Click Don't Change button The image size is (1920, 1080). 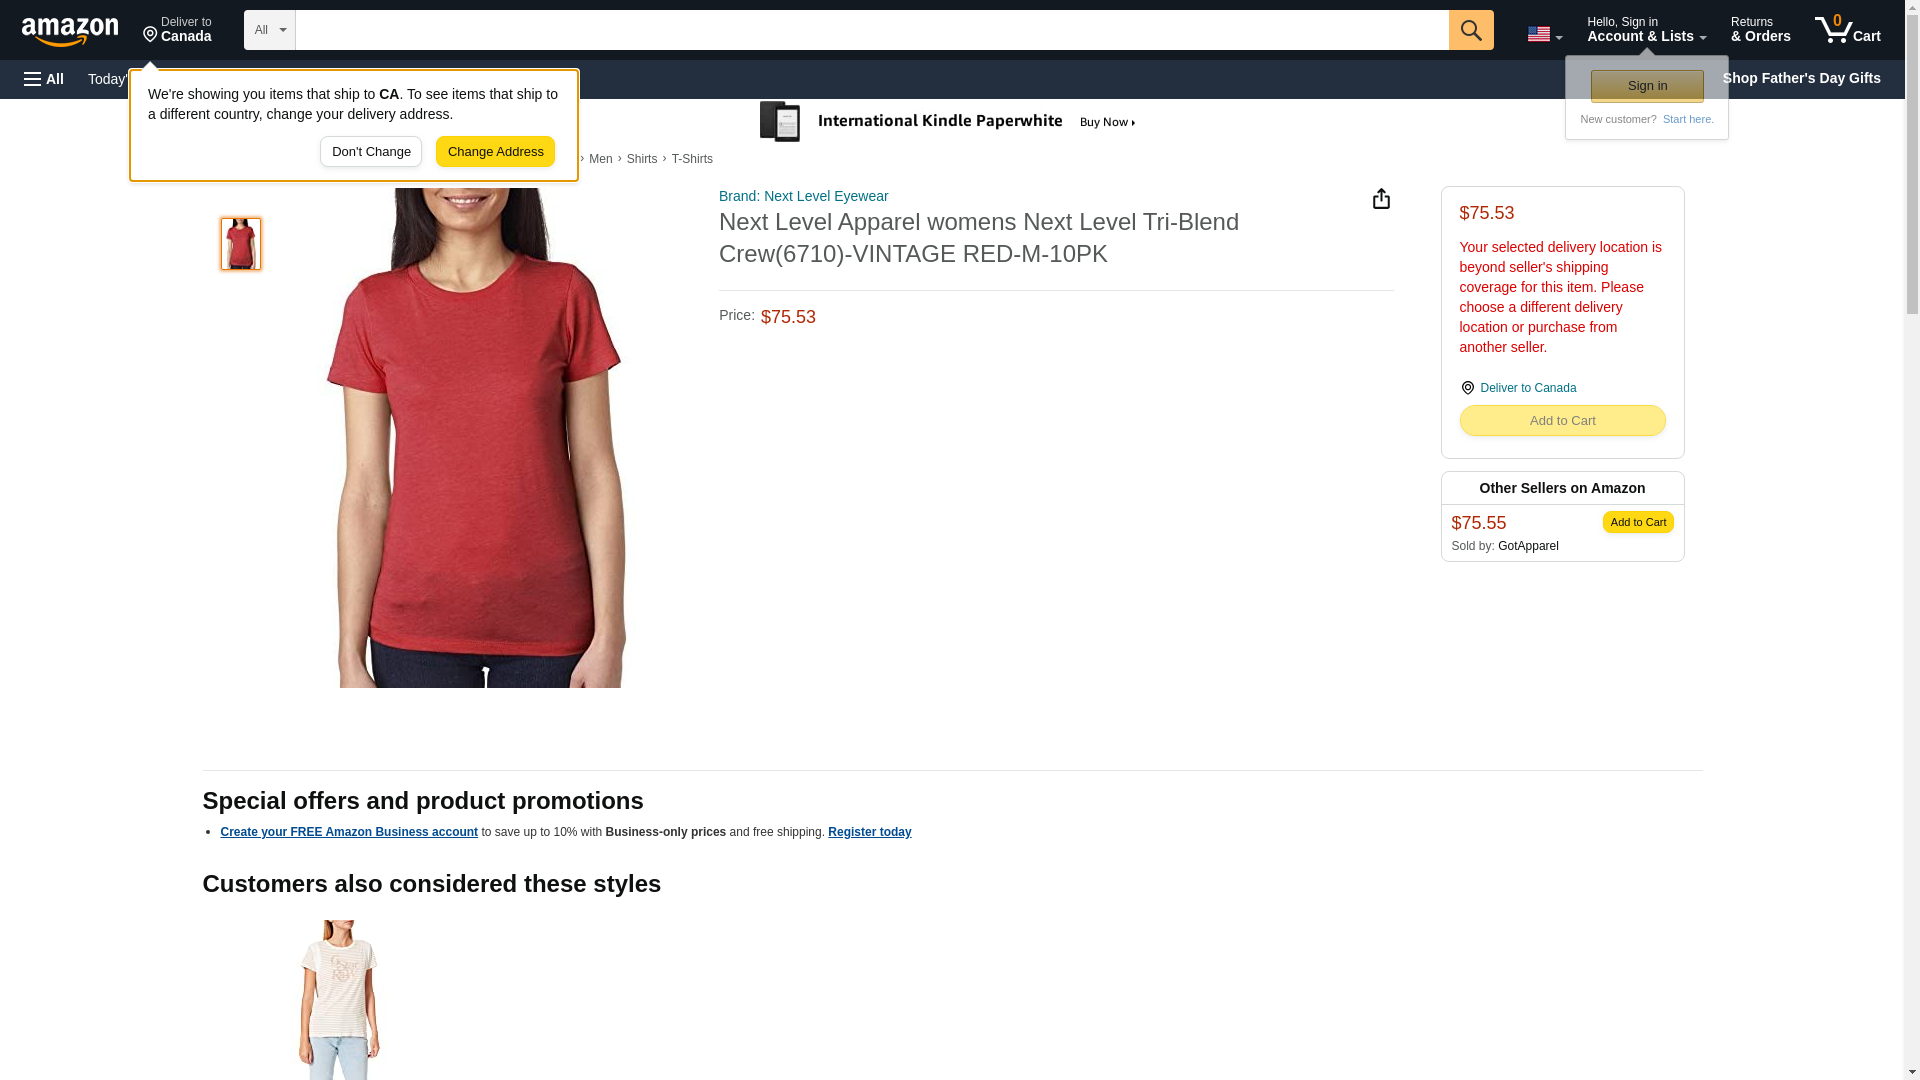[371, 152]
